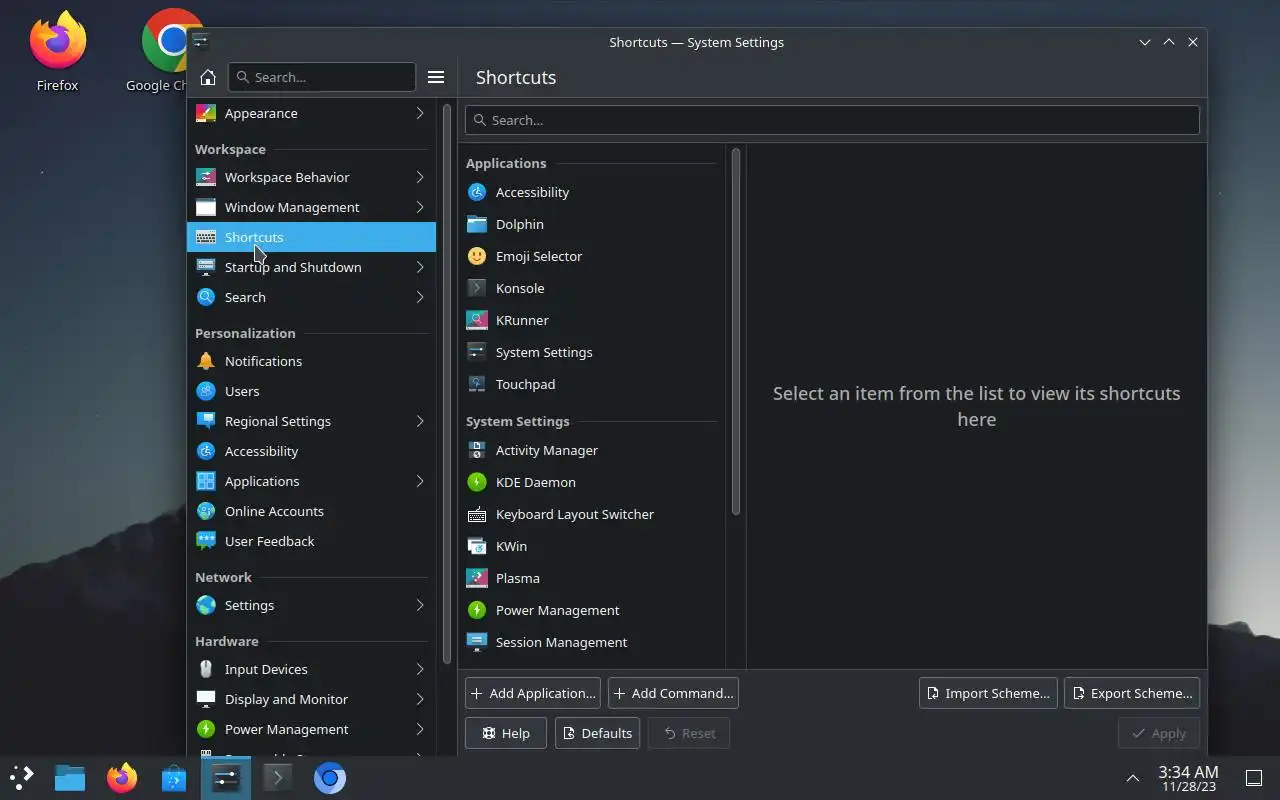The width and height of the screenshot is (1280, 800).
Task: Select Power Management in shortcuts list
Action: coord(591,610)
